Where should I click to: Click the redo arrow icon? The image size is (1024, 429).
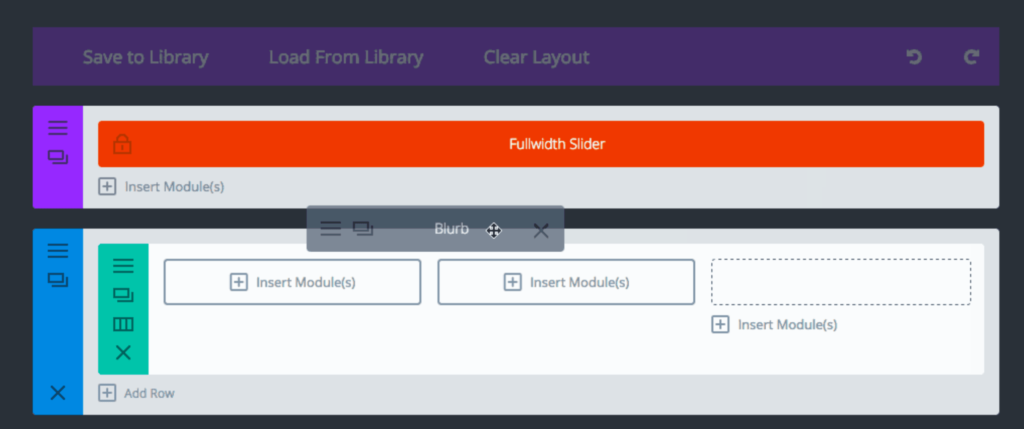pyautogui.click(x=971, y=57)
